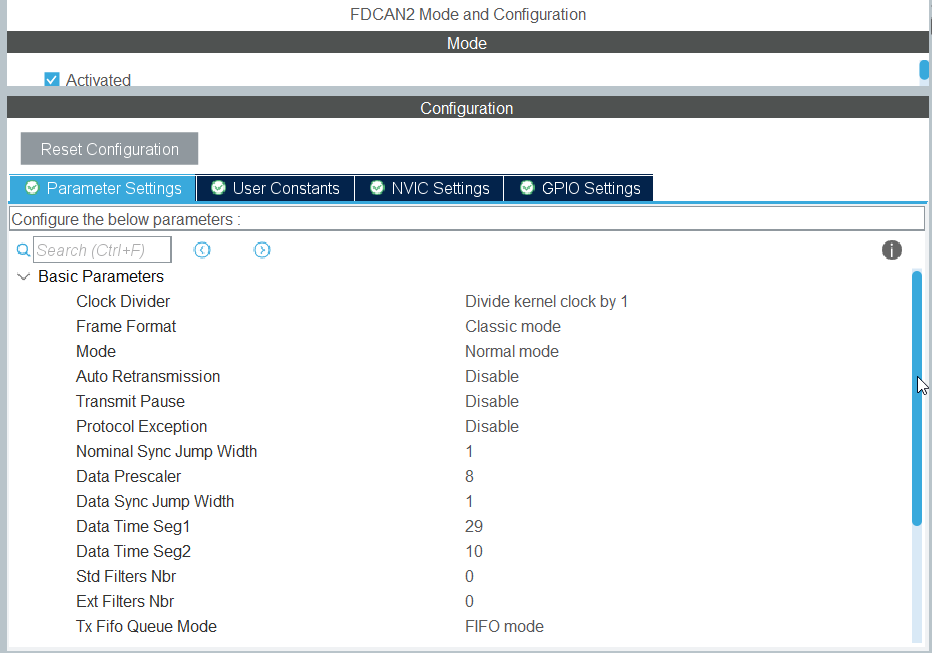The width and height of the screenshot is (932, 657).
Task: Select the Data Prescaler label
Action: 128,476
